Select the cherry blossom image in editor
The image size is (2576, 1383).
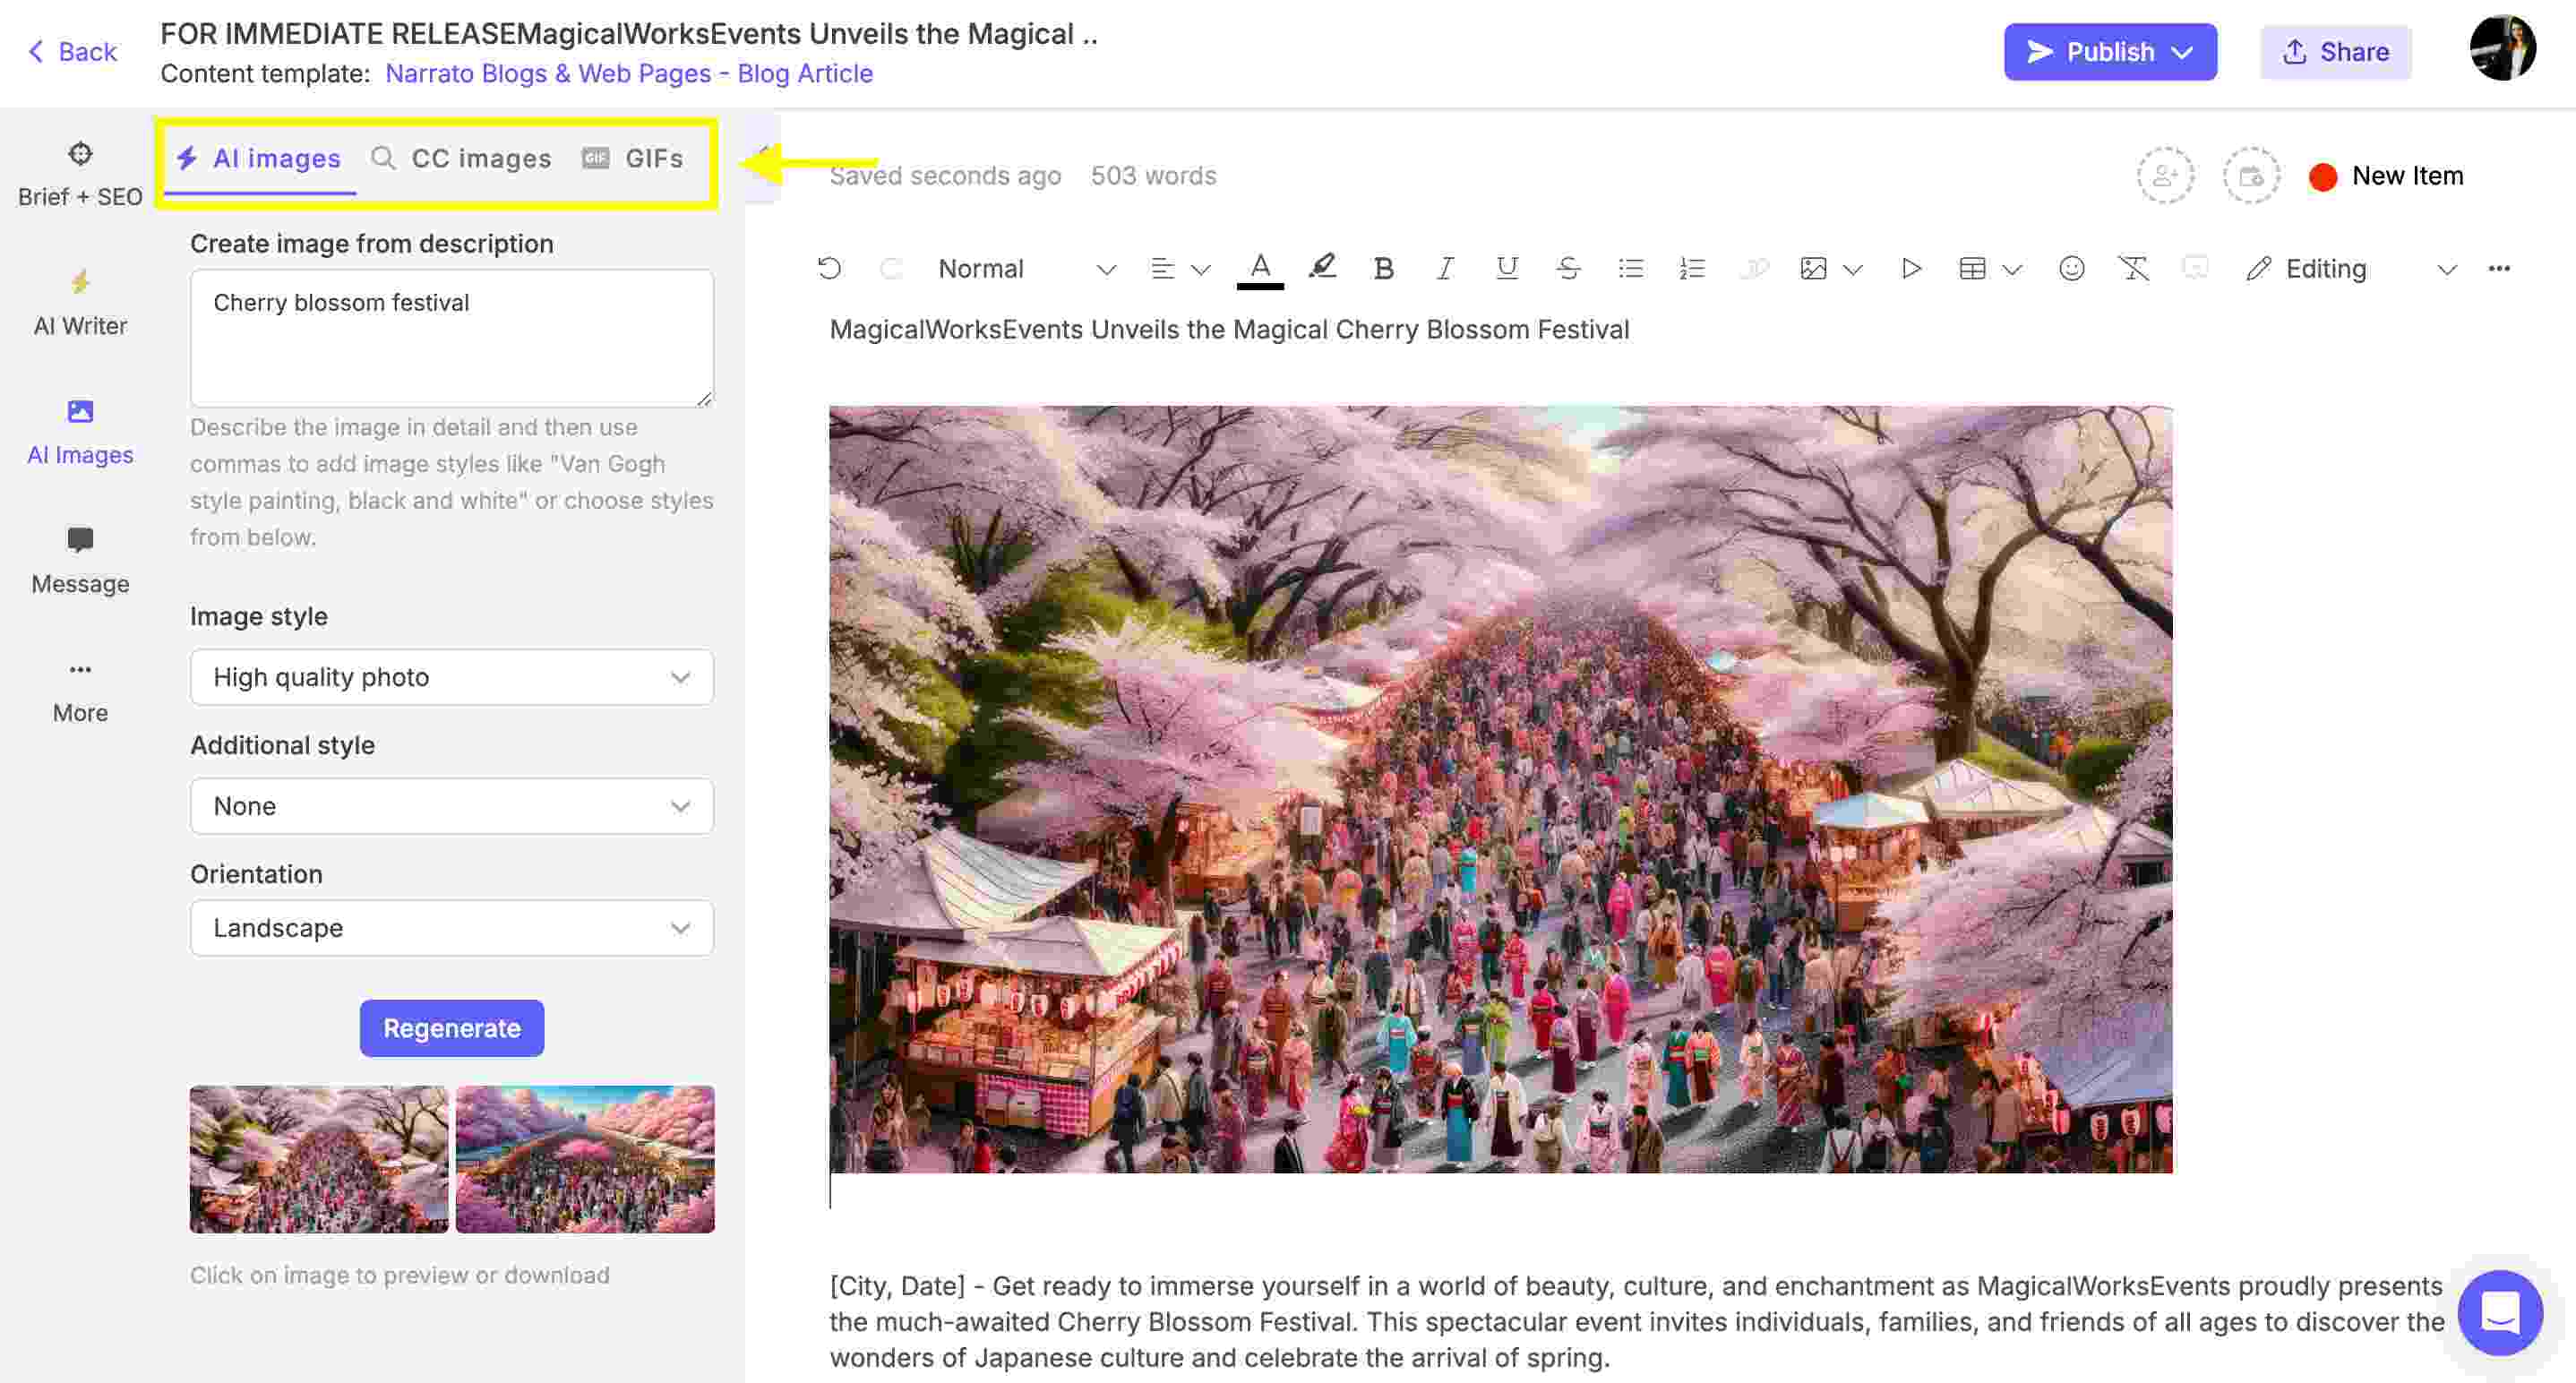tap(1500, 789)
